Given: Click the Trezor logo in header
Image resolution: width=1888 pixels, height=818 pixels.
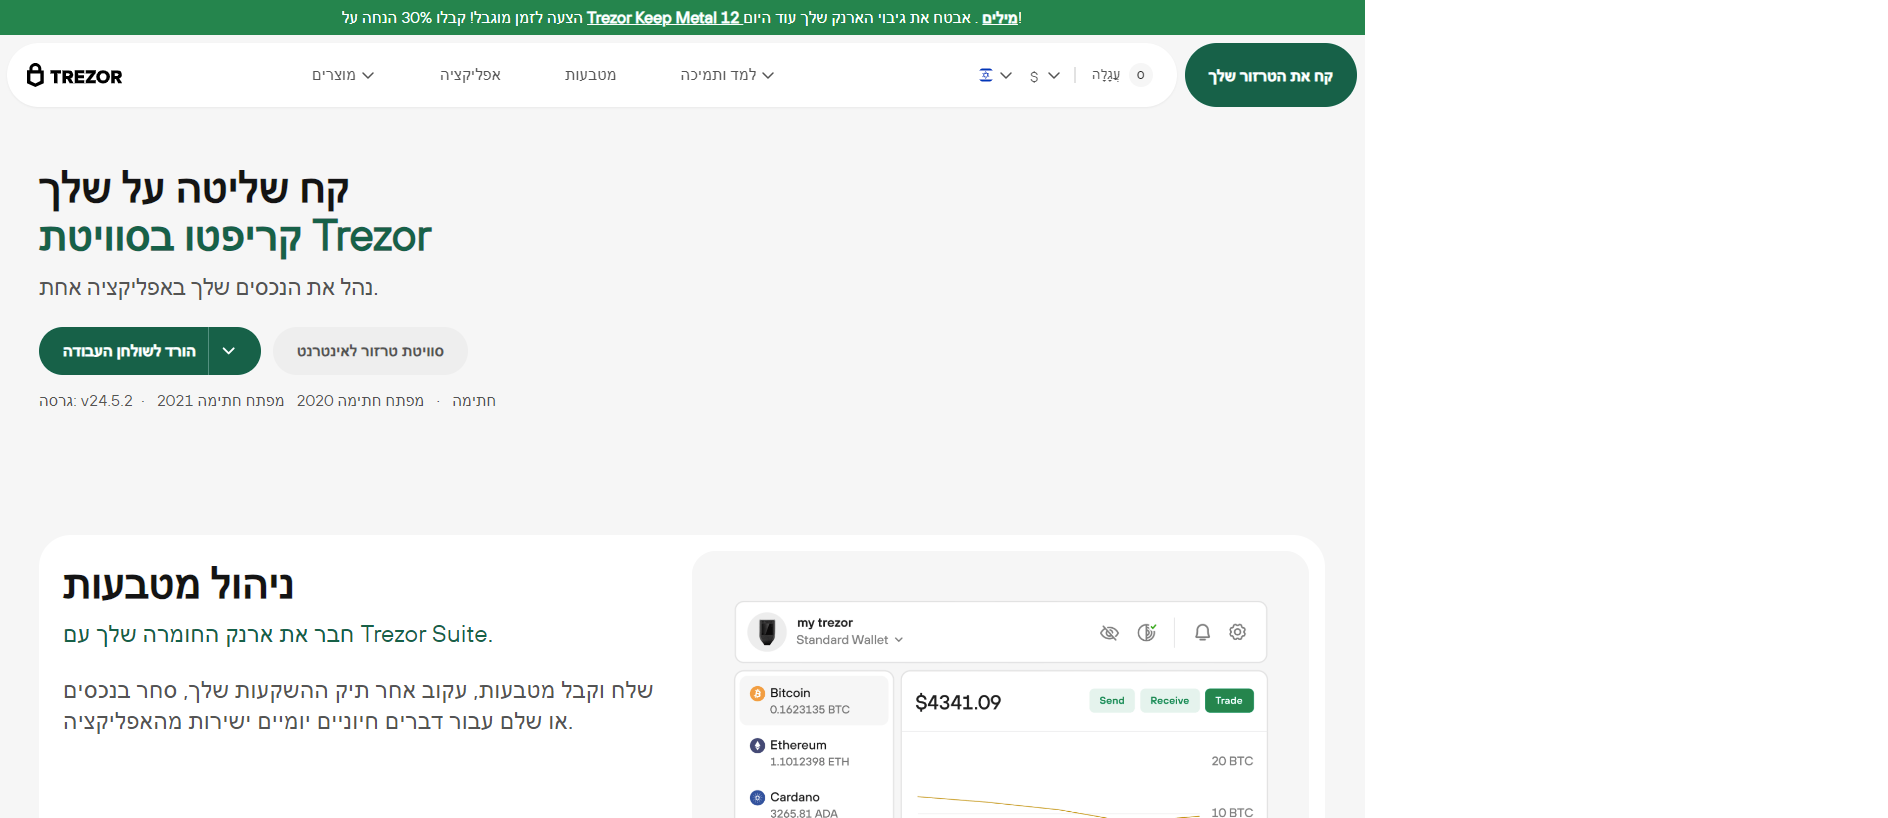Looking at the screenshot, I should [75, 75].
